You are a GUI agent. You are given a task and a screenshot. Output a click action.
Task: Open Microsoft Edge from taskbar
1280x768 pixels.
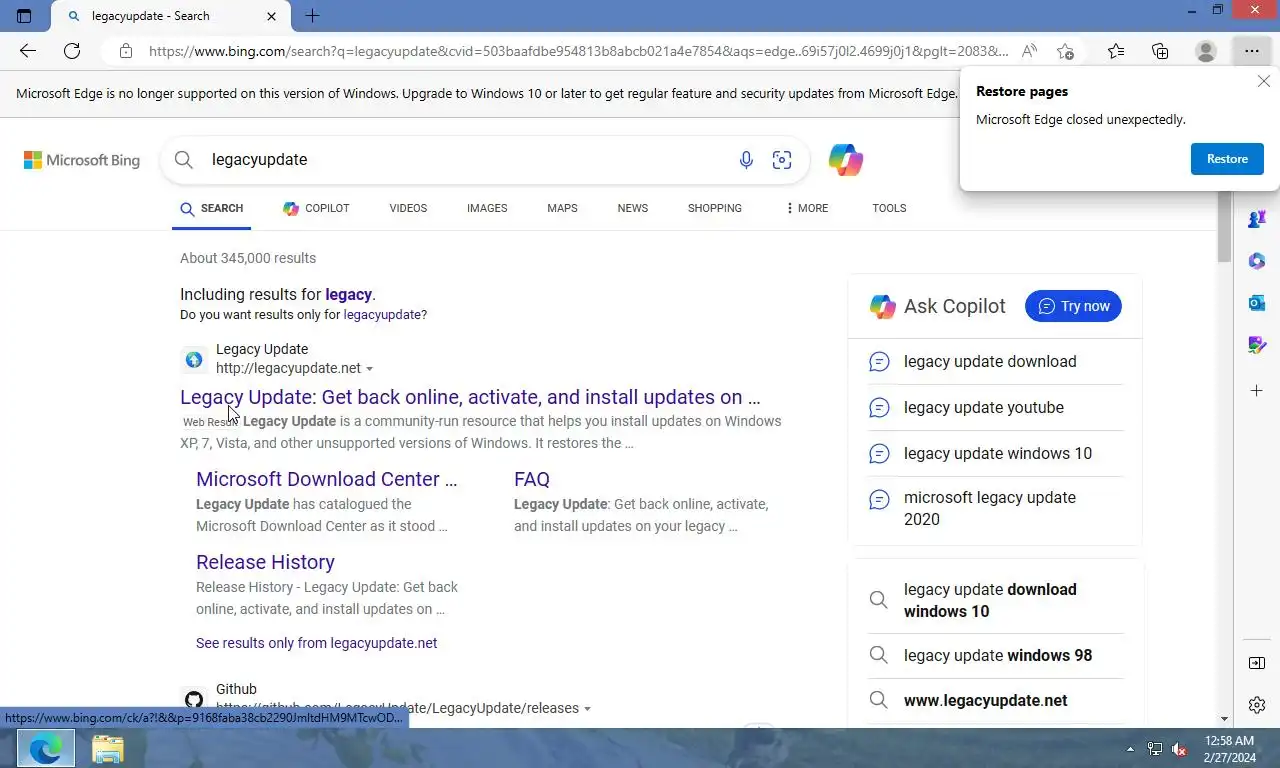[x=45, y=748]
